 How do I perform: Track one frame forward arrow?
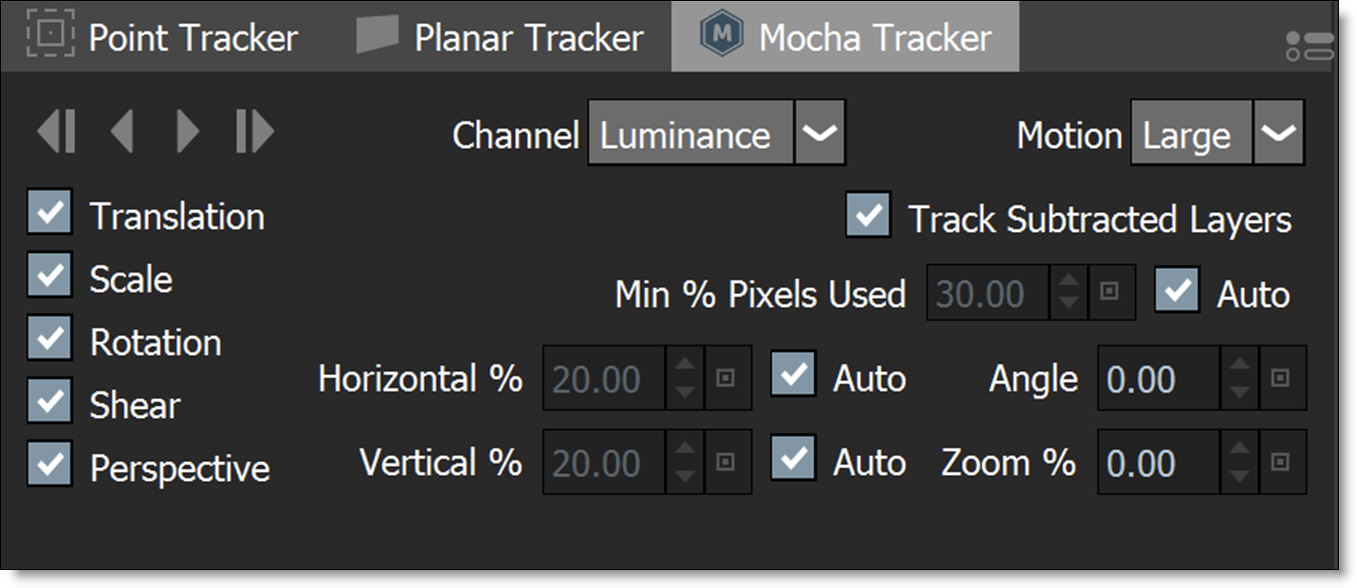tap(187, 132)
